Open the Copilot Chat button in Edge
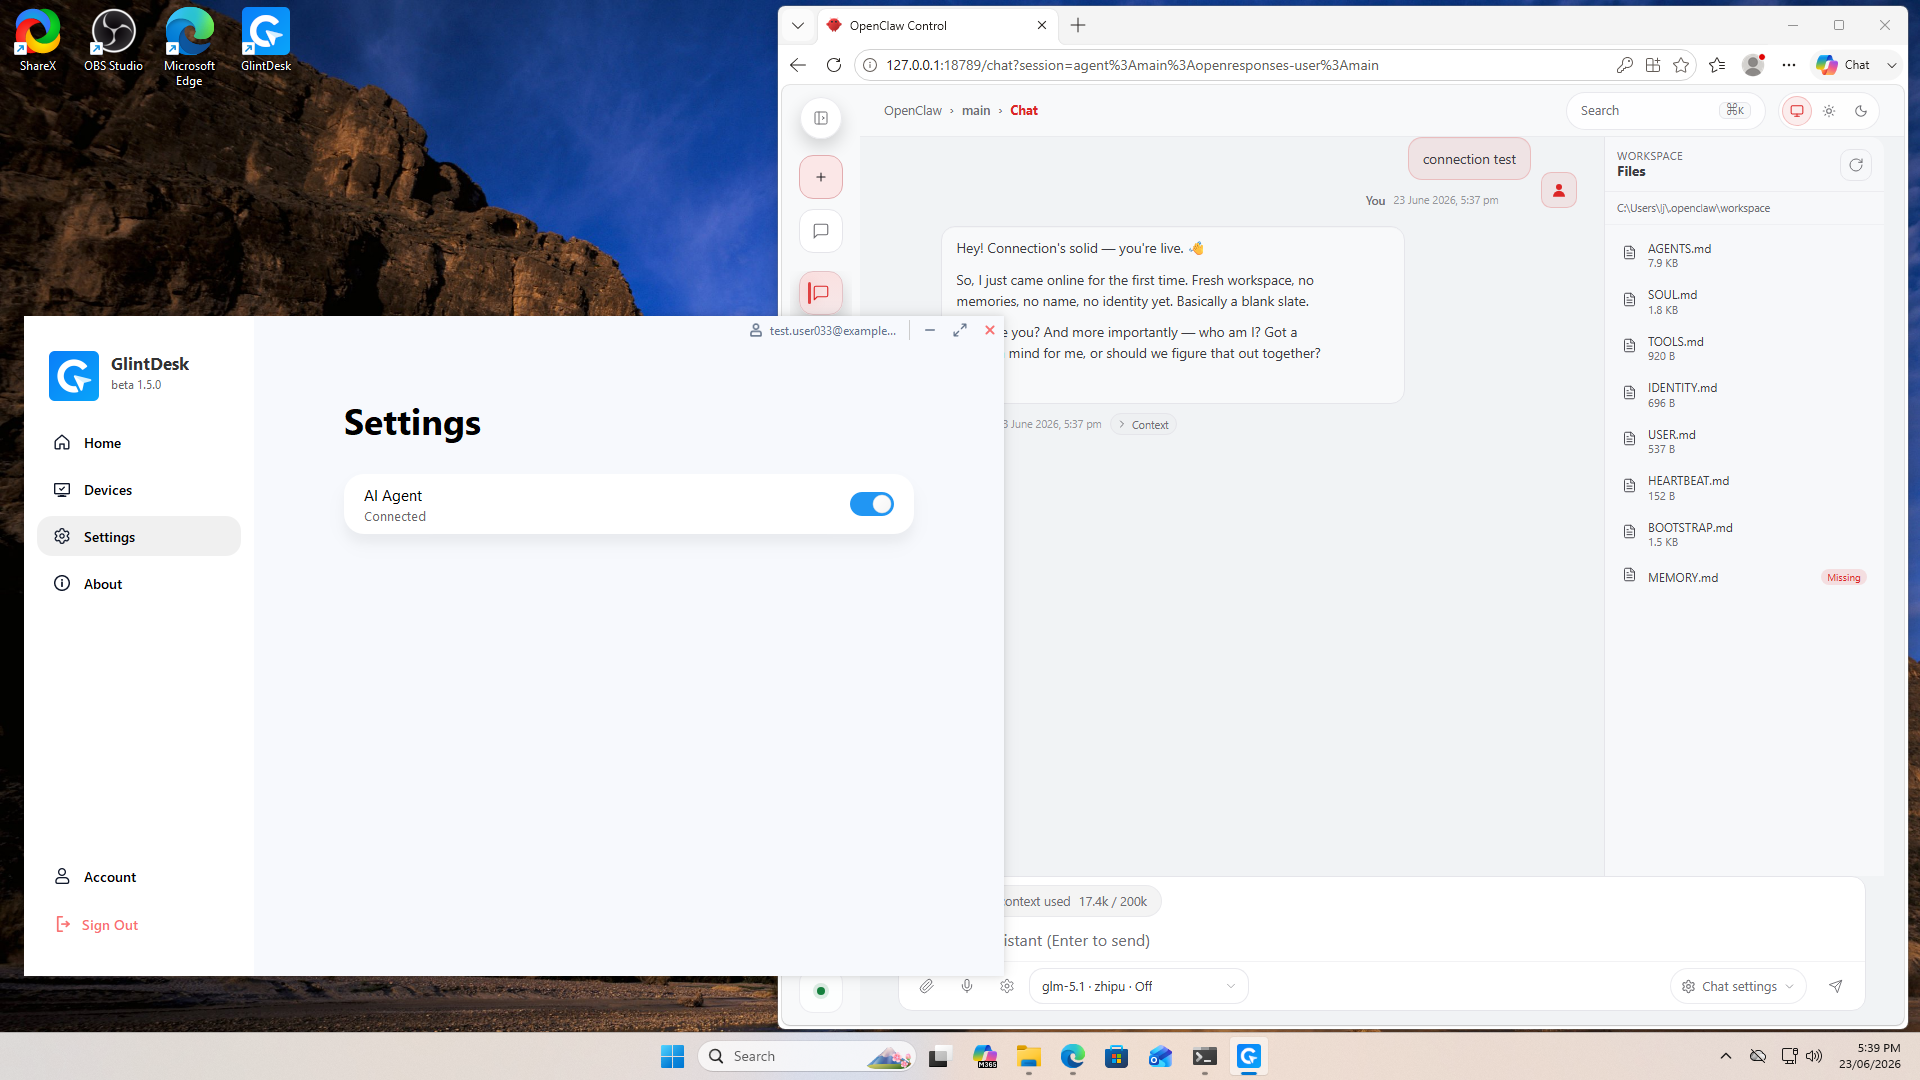Viewport: 1920px width, 1080px height. [x=1844, y=65]
